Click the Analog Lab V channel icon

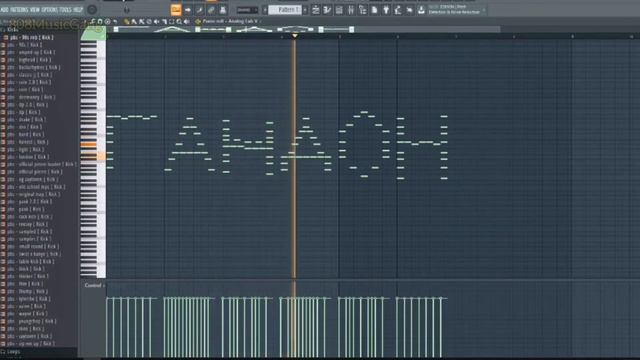tap(198, 22)
